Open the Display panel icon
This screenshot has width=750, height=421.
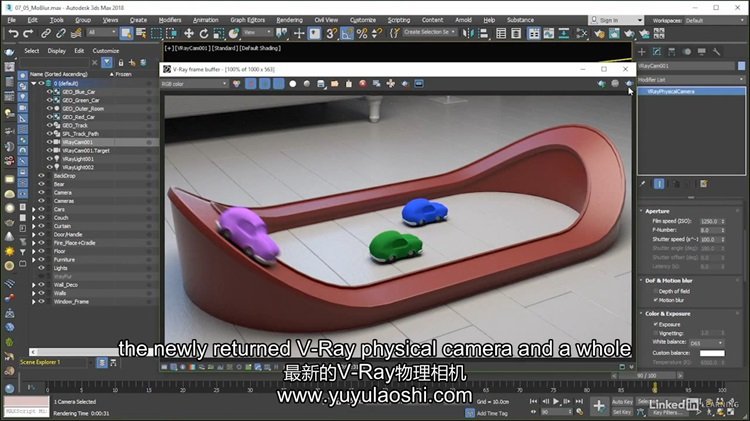click(702, 52)
